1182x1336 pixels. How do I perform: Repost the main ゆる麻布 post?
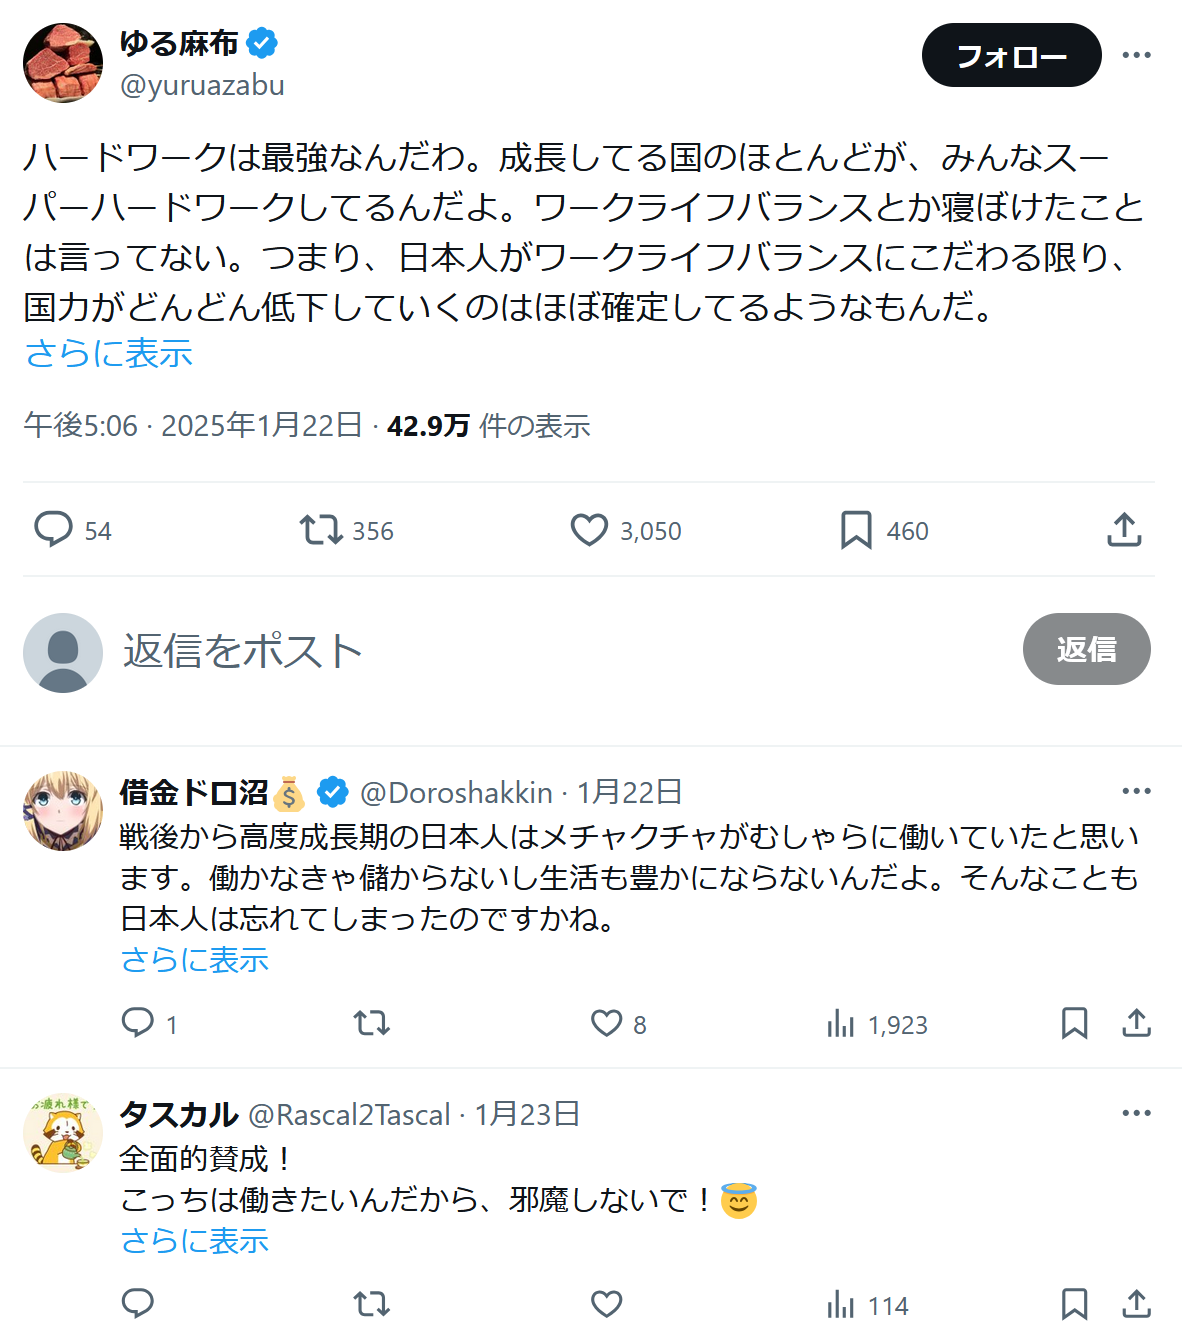click(322, 530)
